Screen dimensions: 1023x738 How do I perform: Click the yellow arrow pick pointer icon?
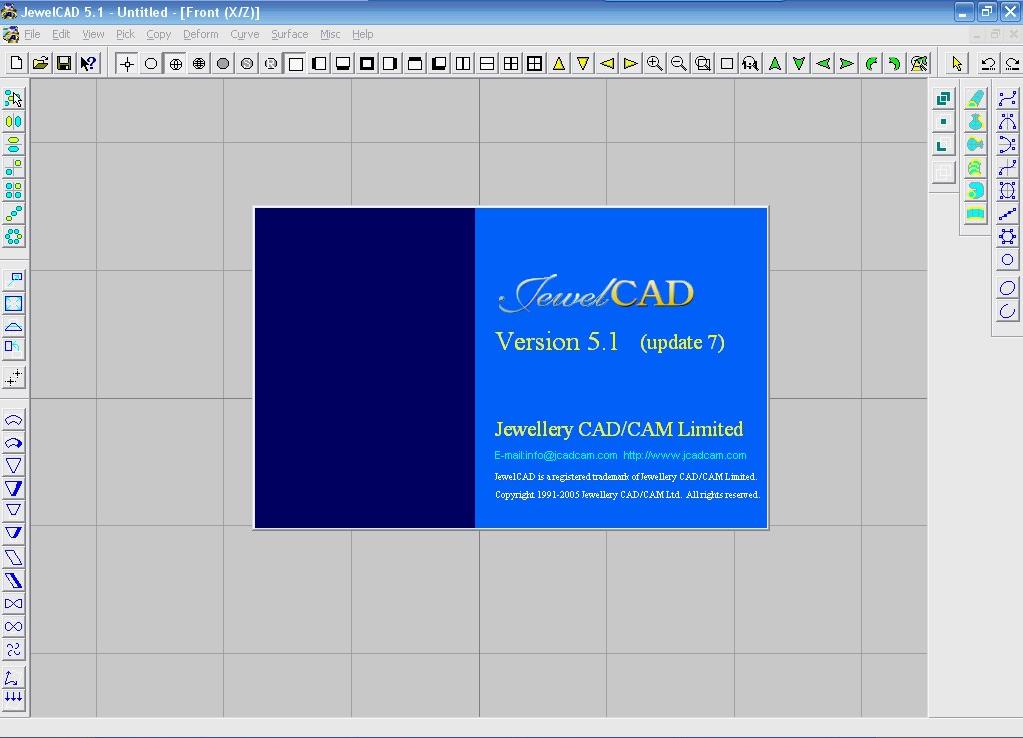tap(957, 63)
